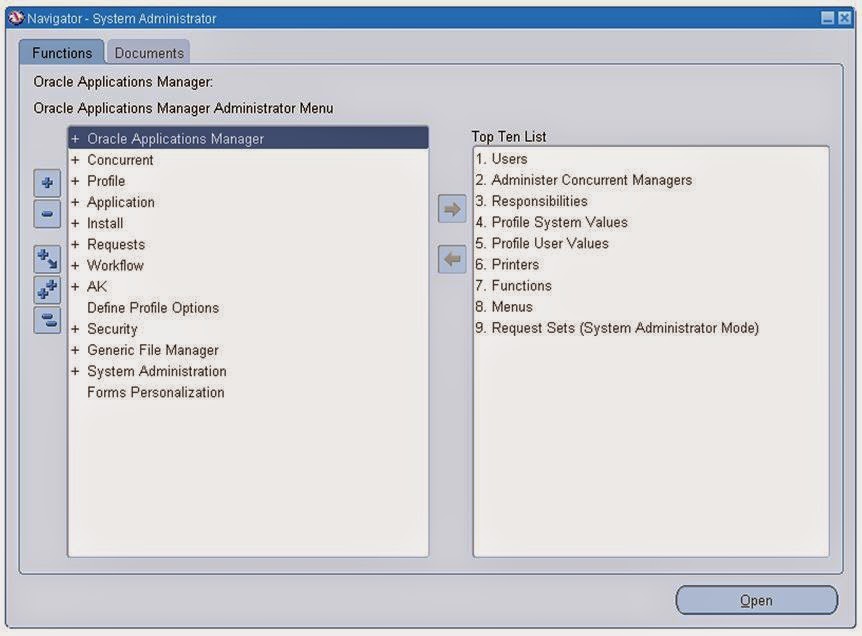Select '1. Users' in Top Ten List

[501, 159]
